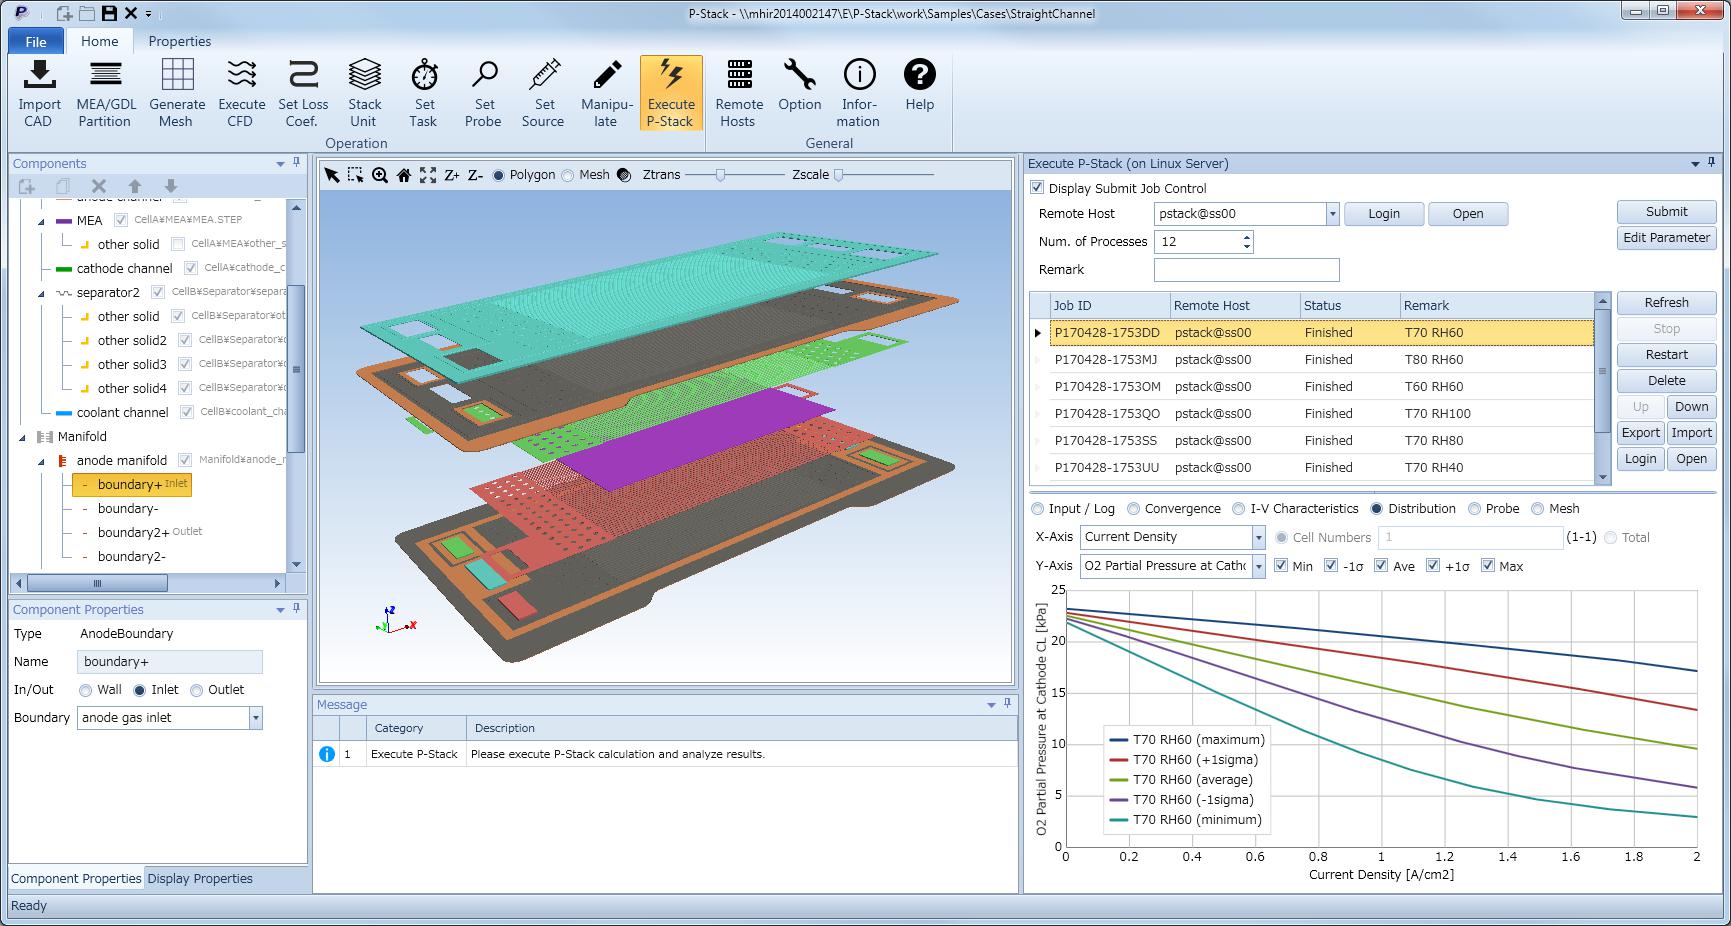This screenshot has width=1731, height=926.
Task: Toggle the Ave curve checkbox
Action: (x=1381, y=566)
